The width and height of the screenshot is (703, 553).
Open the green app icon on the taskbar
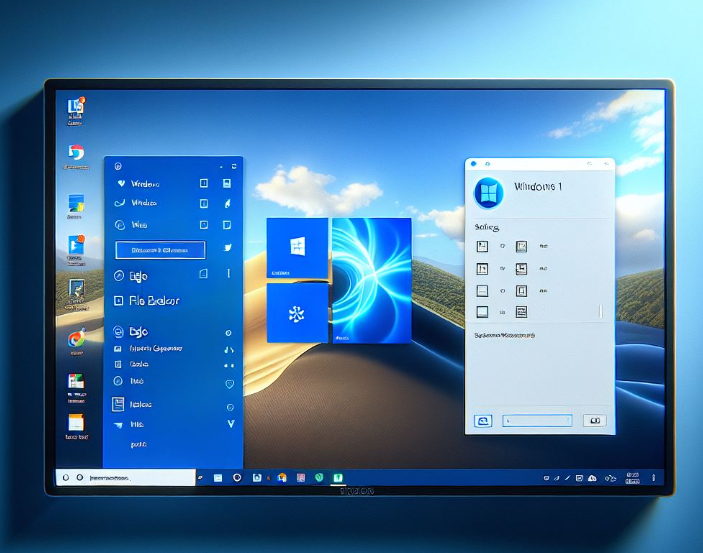tap(338, 478)
